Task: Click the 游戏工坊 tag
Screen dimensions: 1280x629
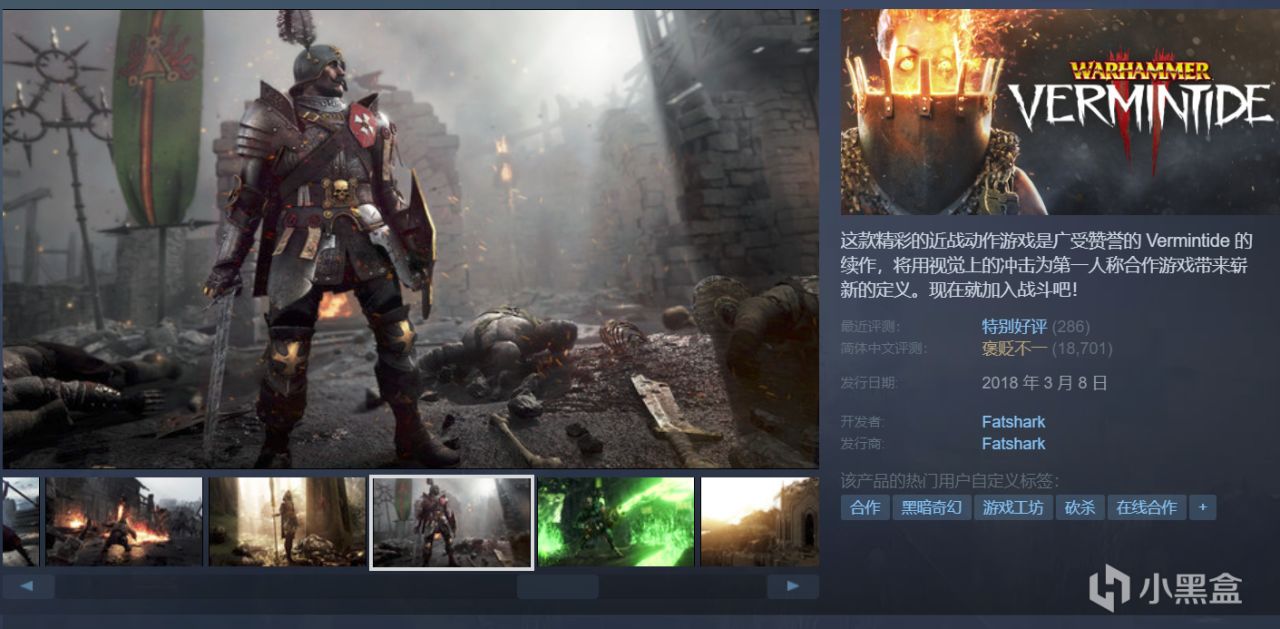Action: click(x=1013, y=508)
